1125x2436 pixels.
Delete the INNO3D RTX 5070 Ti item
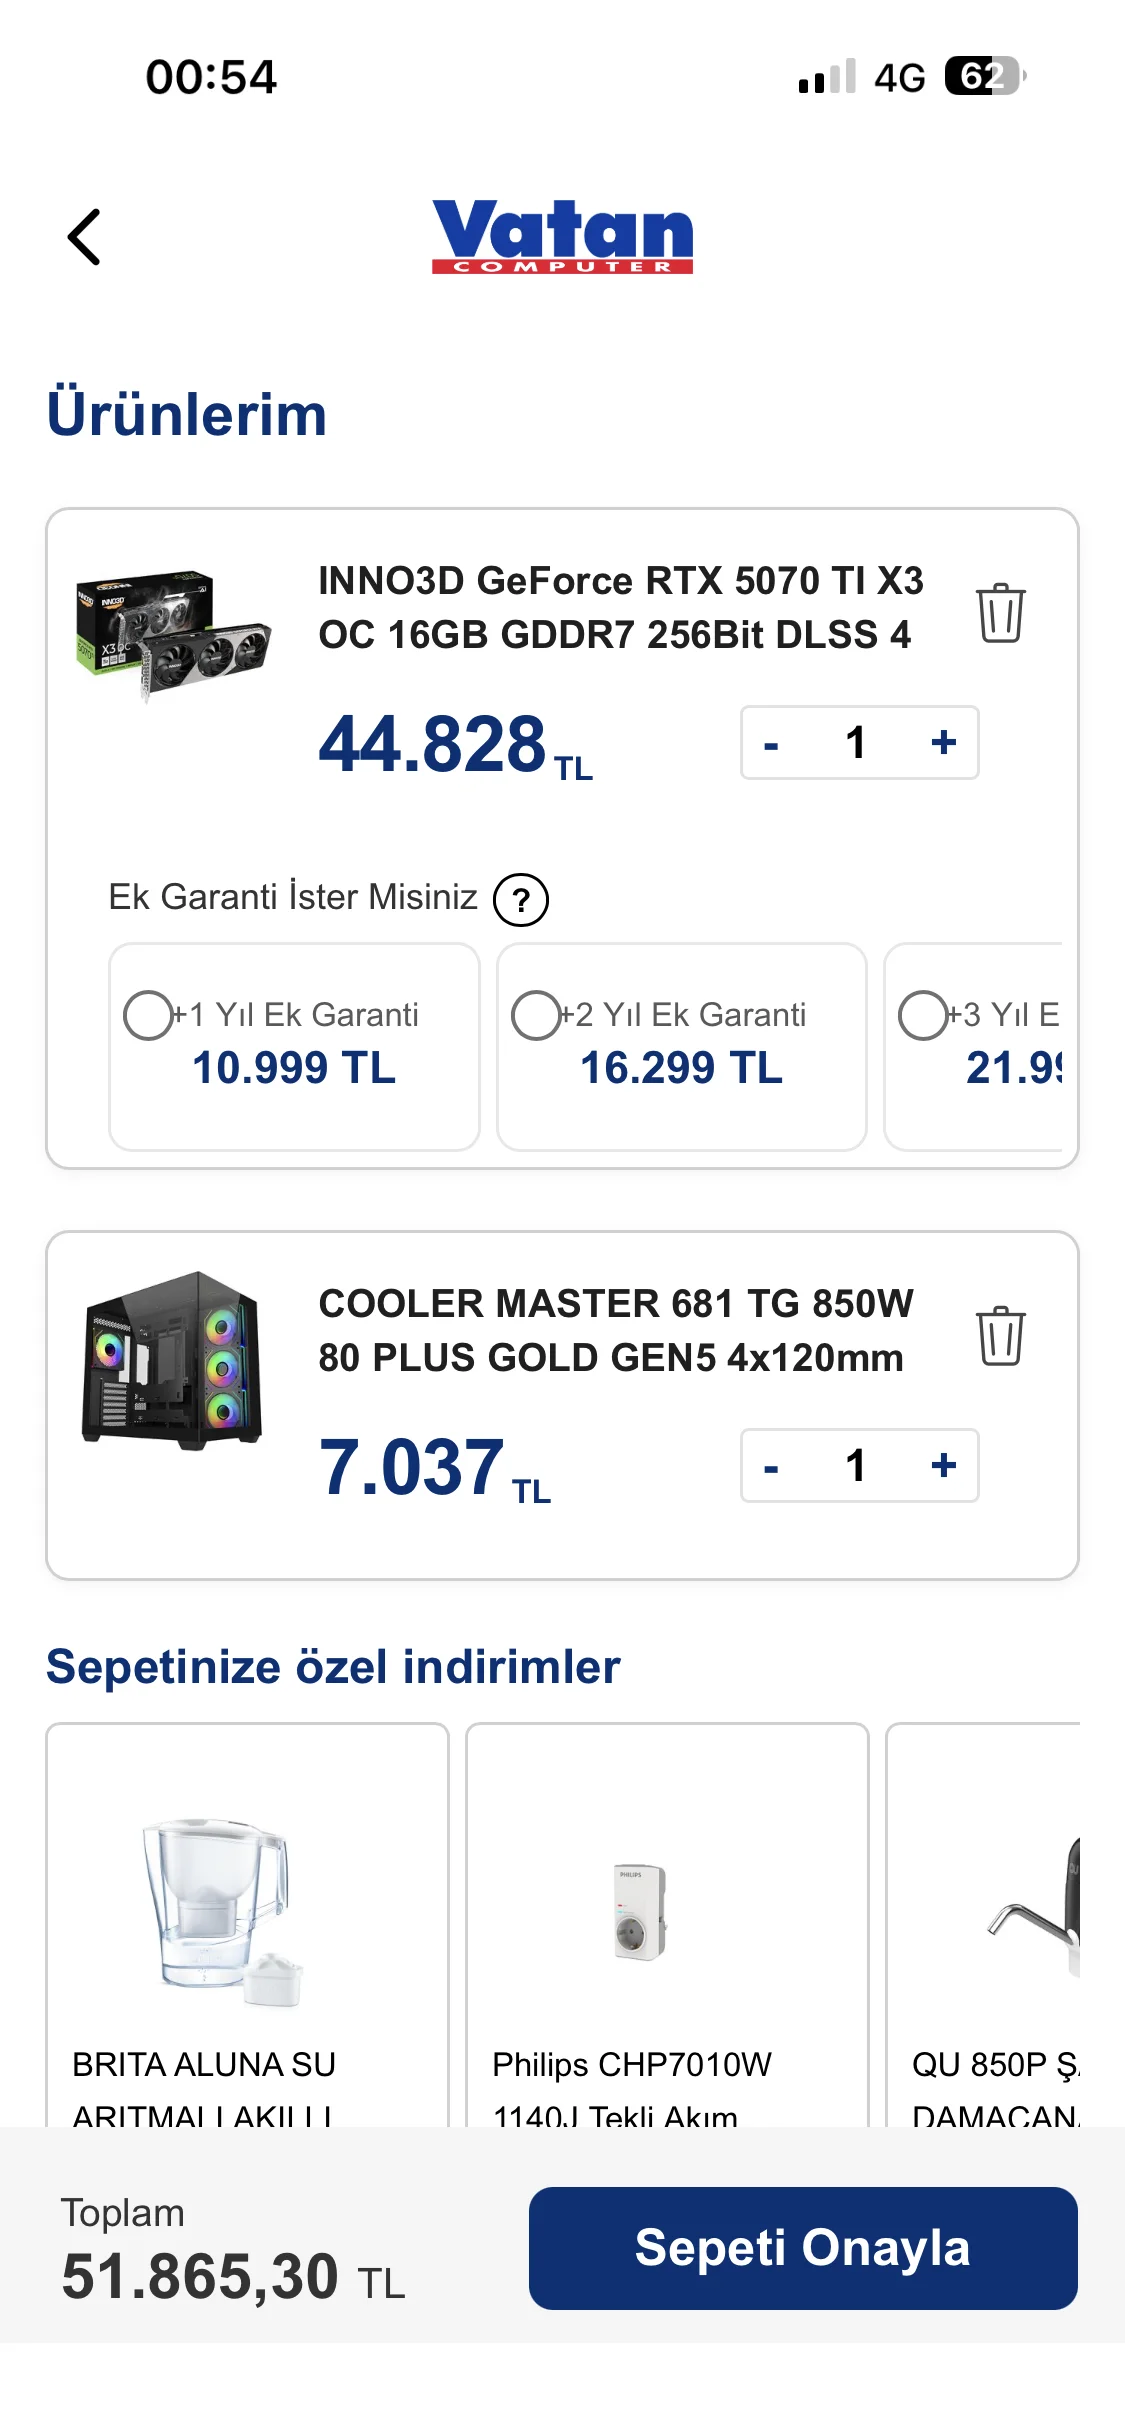tap(1000, 612)
